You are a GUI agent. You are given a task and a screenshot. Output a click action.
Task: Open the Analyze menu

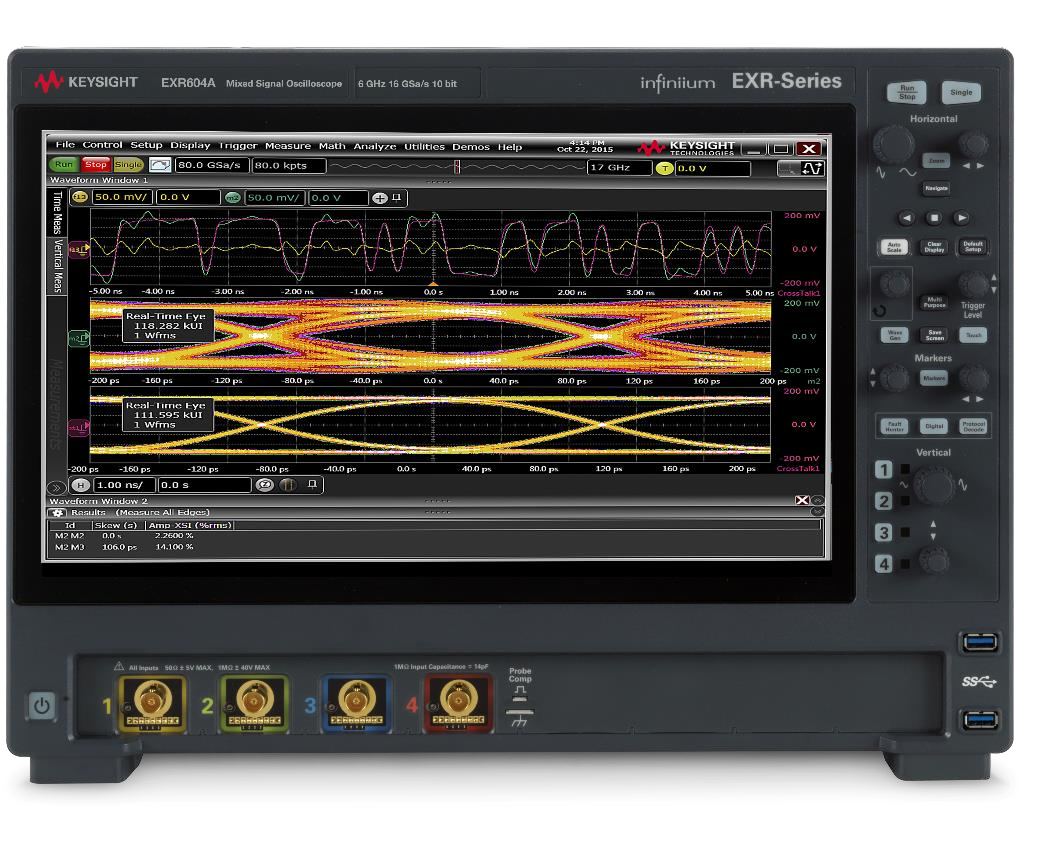tap(375, 146)
